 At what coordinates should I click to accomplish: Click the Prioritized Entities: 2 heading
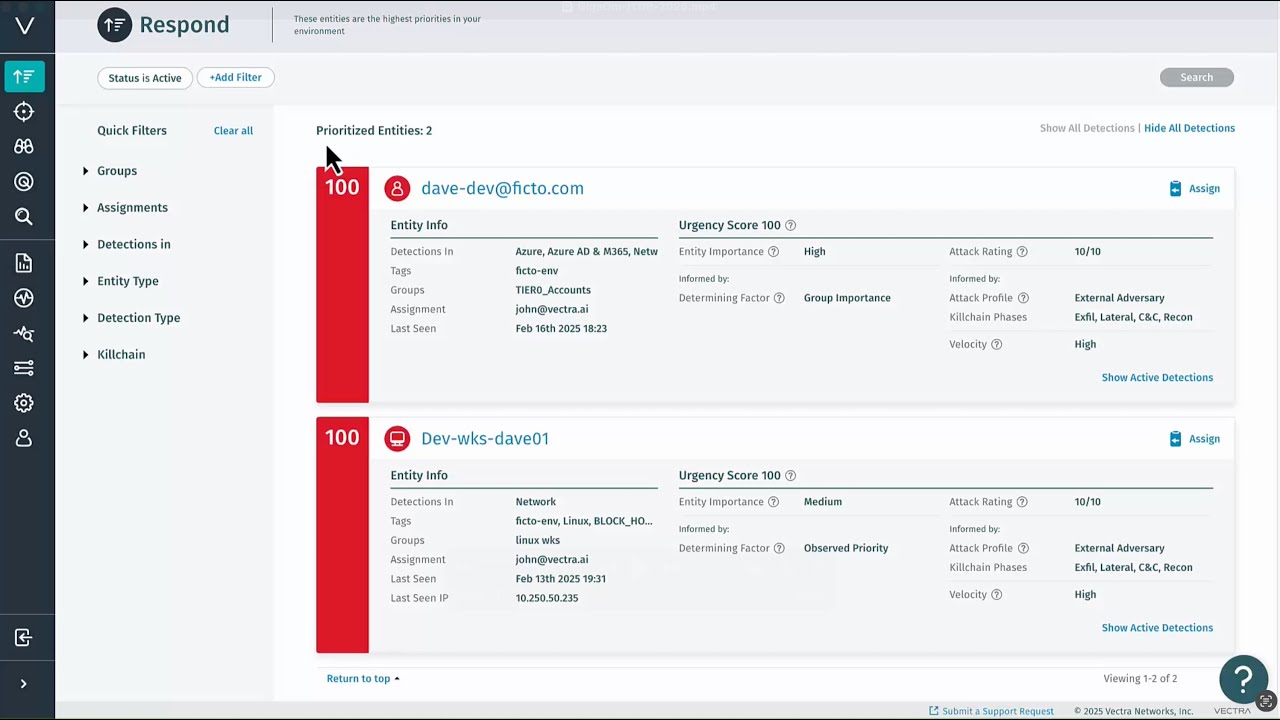pyautogui.click(x=374, y=131)
